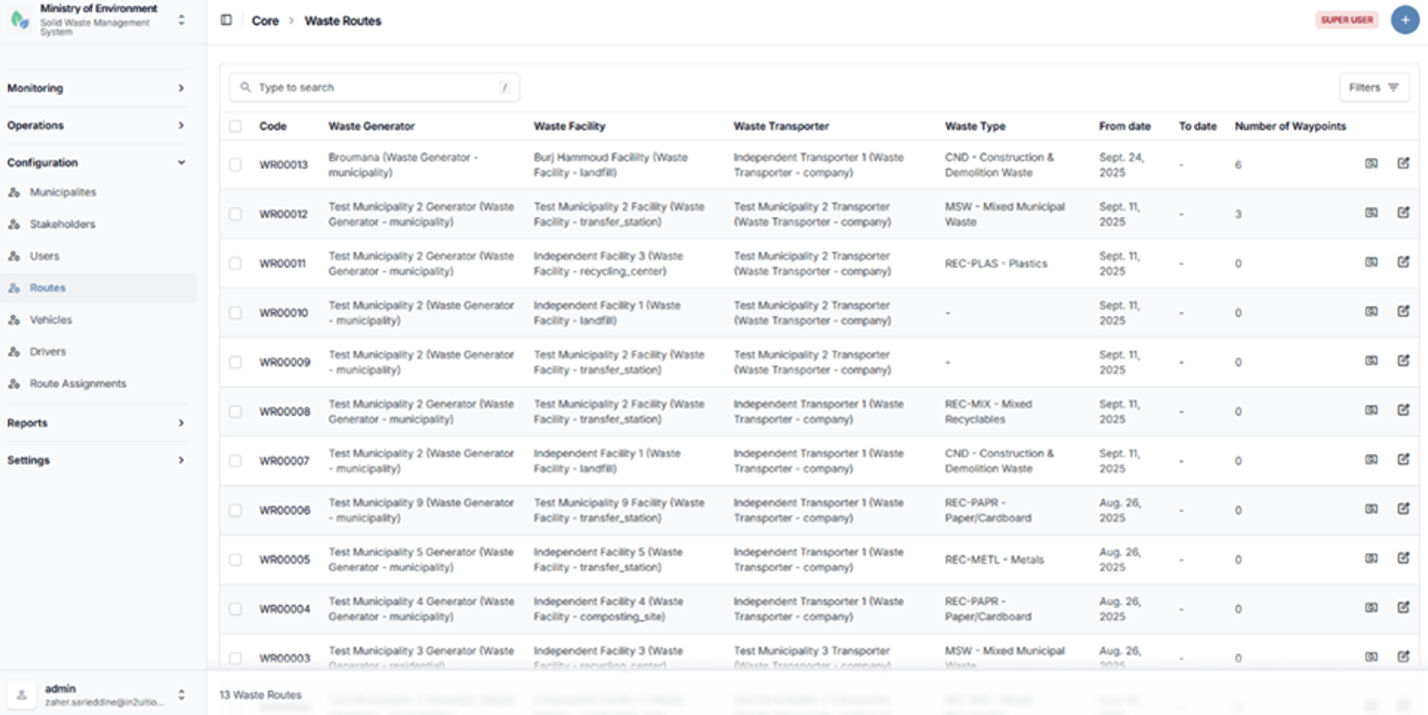Screen dimensions: 1428x715
Task: Expand the Reports sidebar section
Action: 98,423
